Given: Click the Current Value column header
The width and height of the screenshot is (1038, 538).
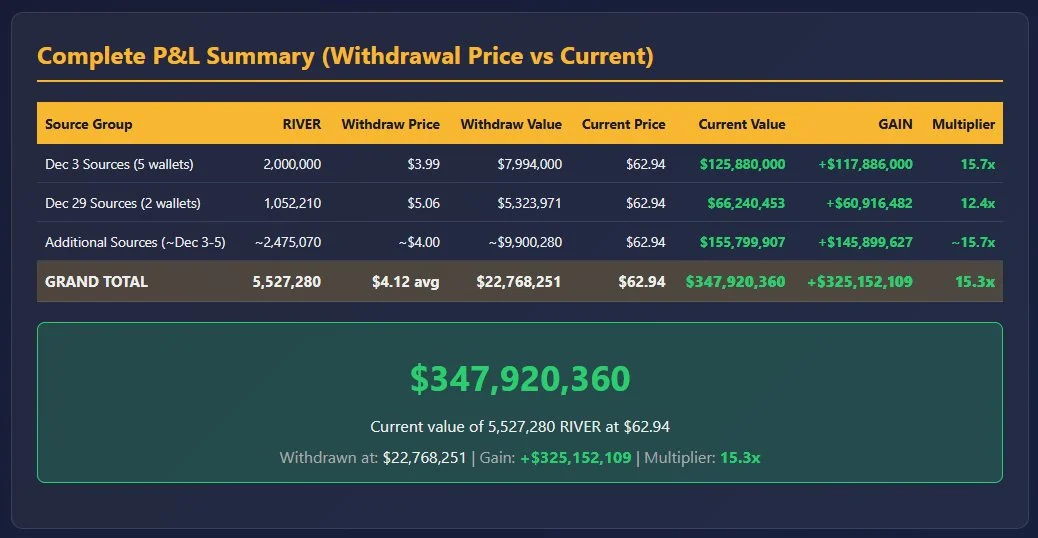Looking at the screenshot, I should click(741, 124).
